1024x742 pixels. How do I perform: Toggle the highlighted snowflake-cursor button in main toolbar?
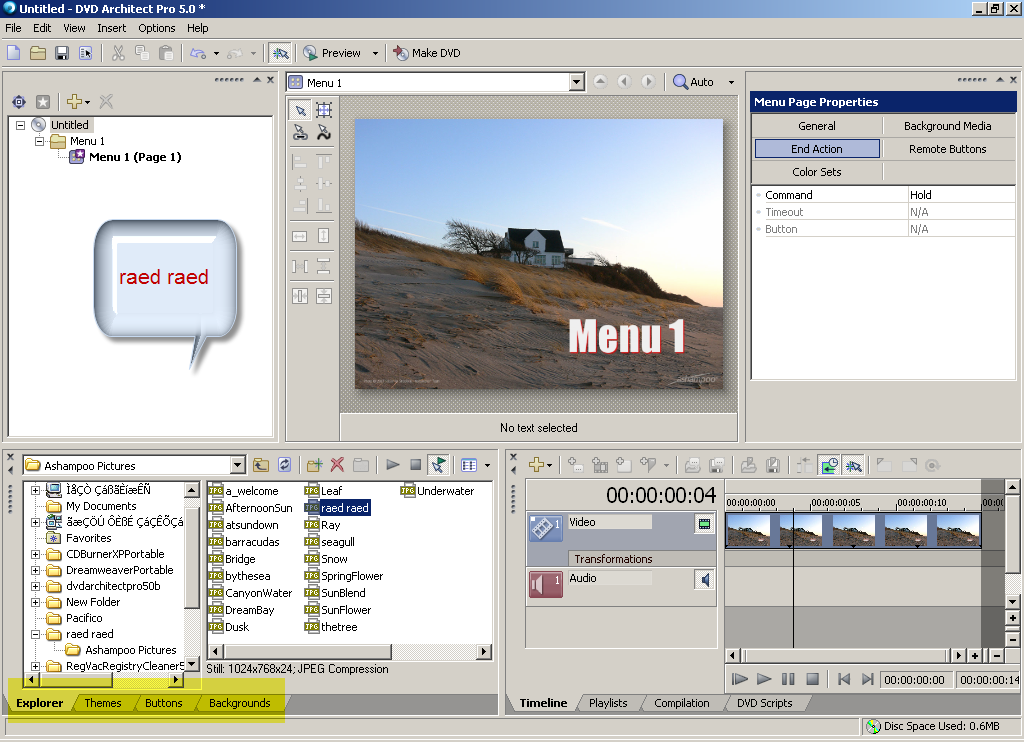coord(280,53)
